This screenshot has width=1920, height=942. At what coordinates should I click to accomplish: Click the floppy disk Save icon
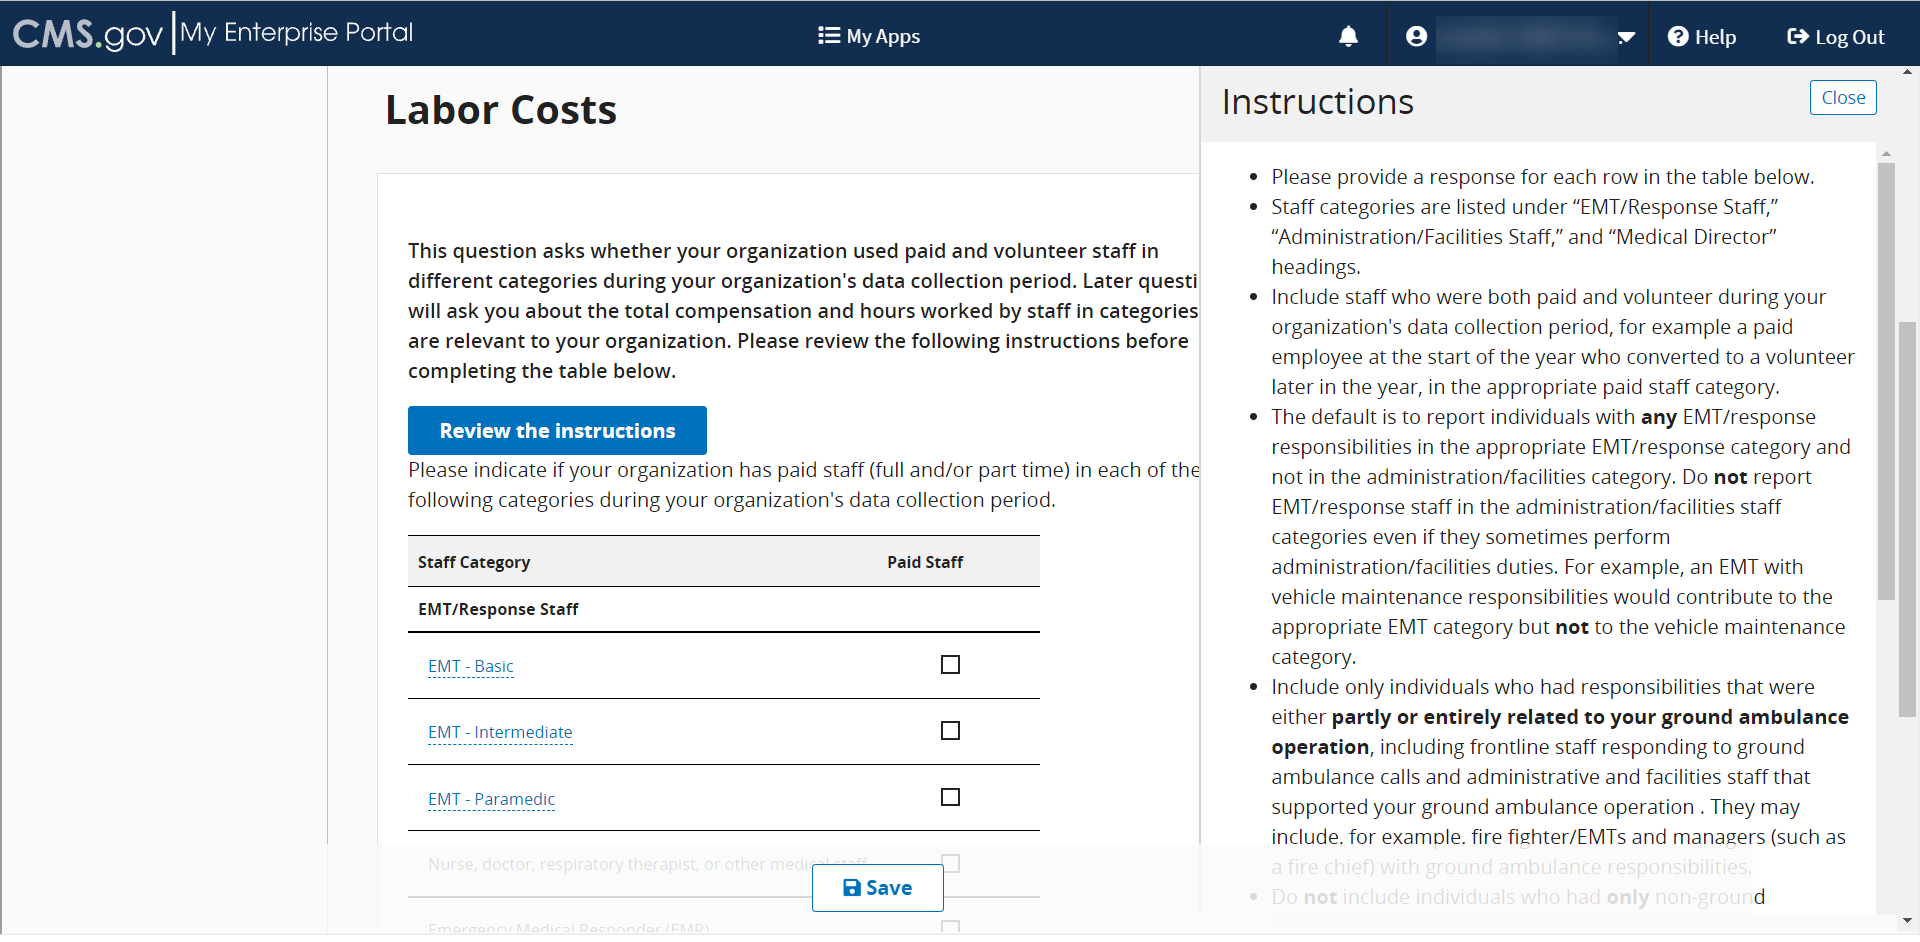(x=852, y=888)
